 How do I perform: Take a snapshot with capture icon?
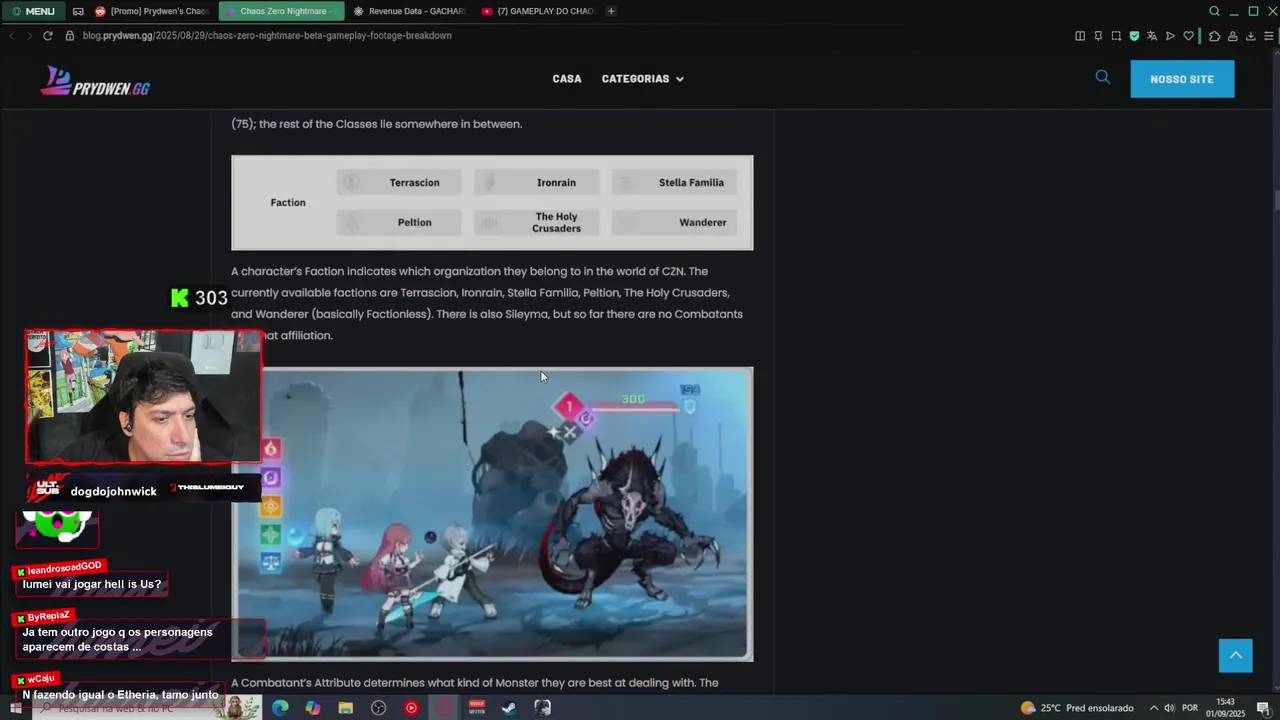click(1116, 36)
